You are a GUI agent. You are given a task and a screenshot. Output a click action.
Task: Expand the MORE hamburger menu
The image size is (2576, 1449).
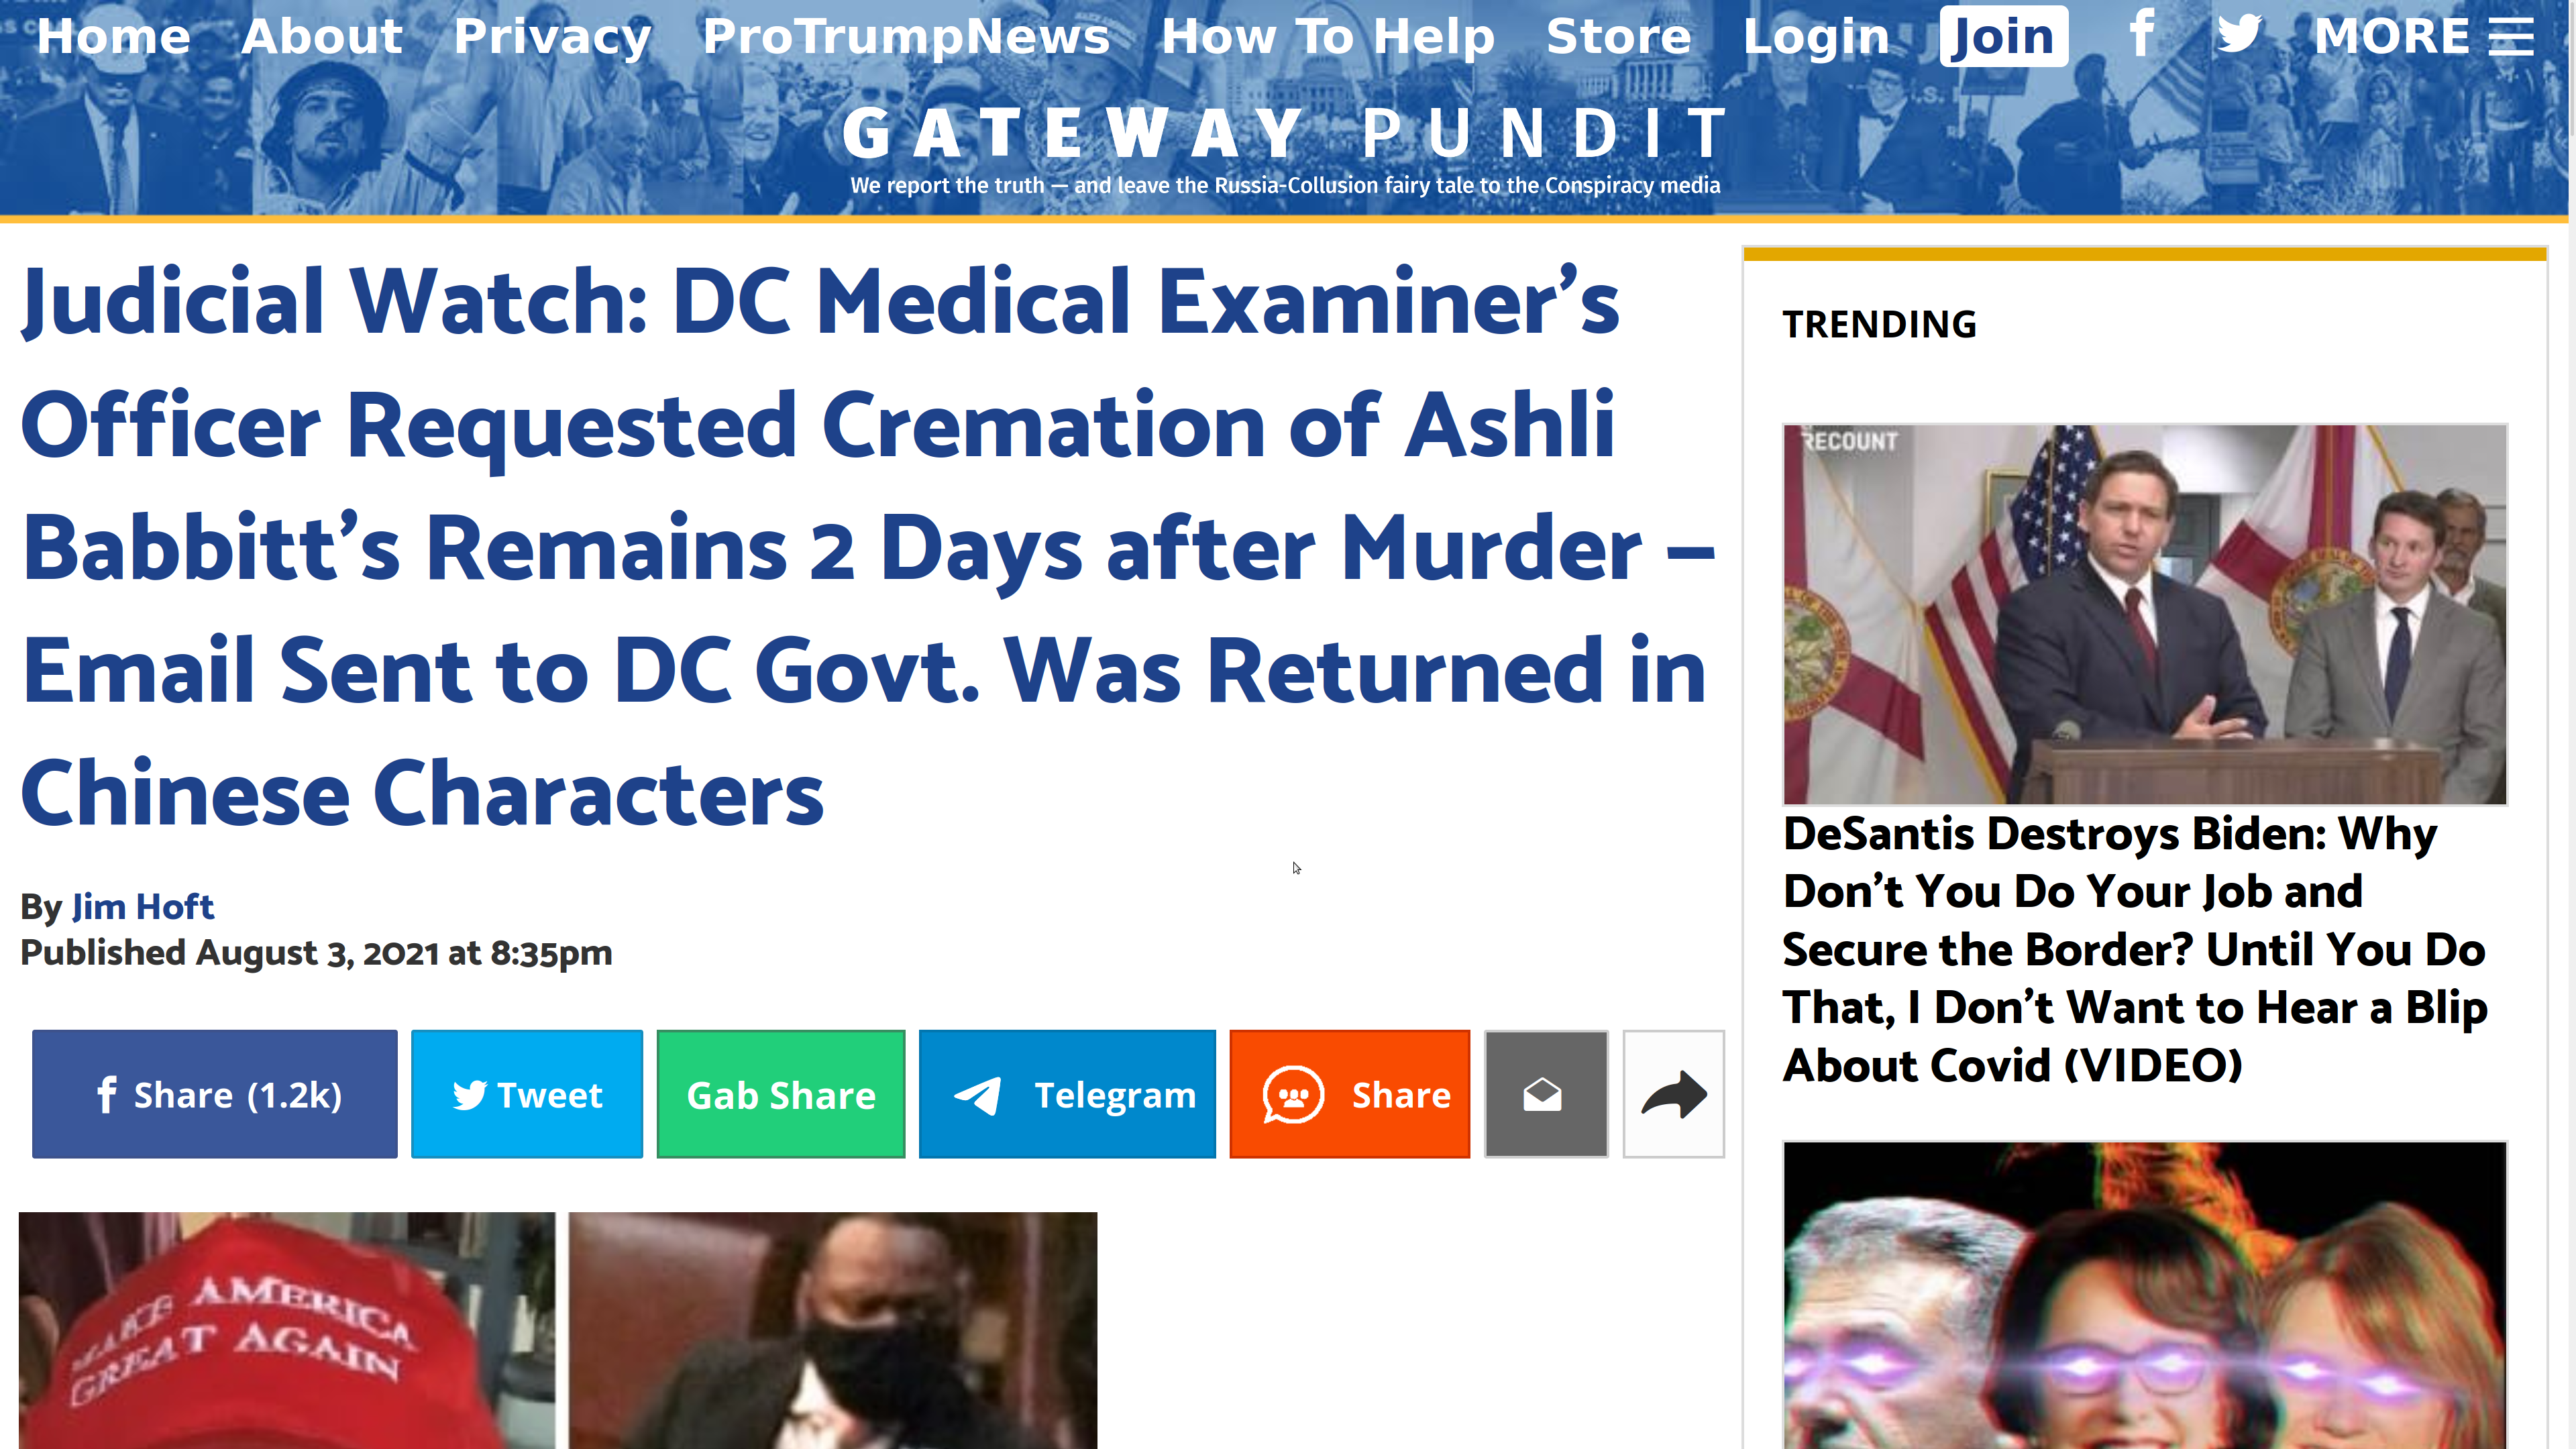pyautogui.click(x=2424, y=36)
